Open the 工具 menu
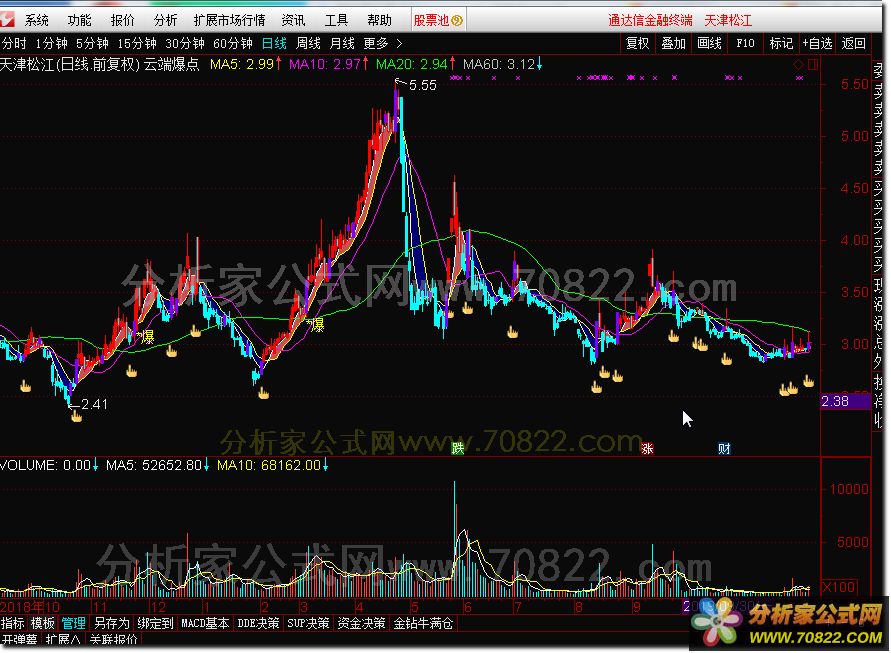 336,20
